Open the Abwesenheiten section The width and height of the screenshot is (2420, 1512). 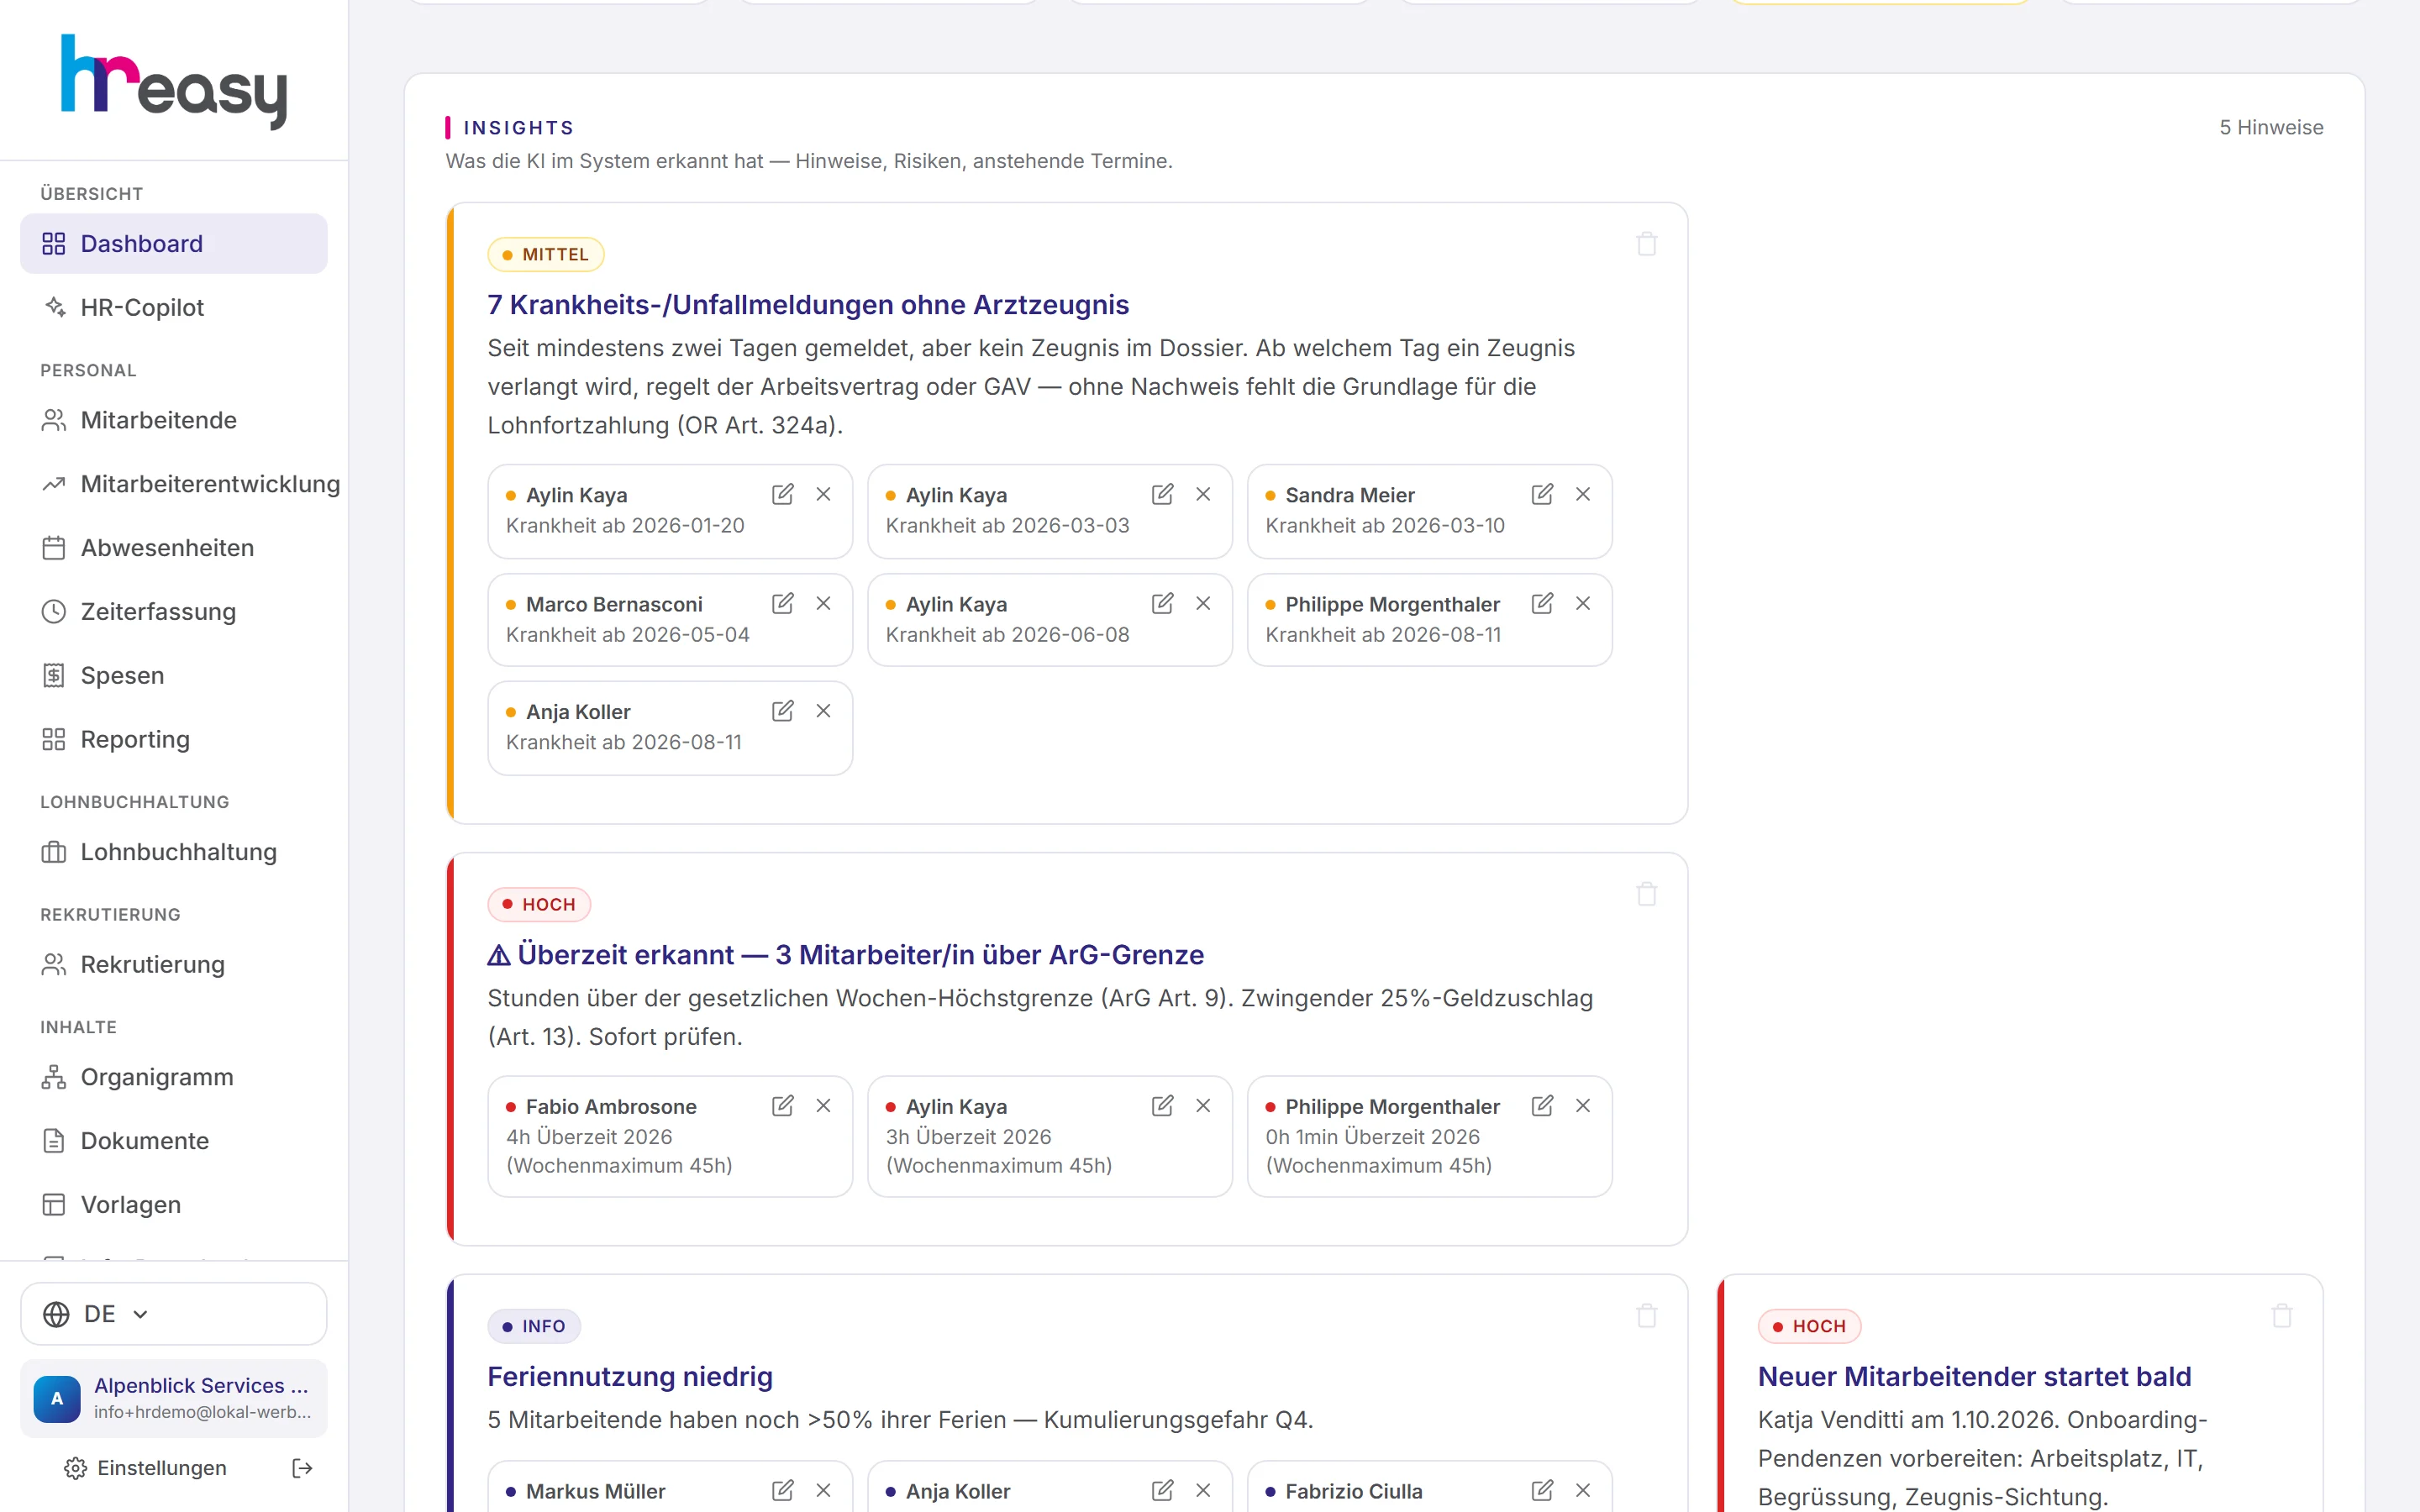[x=174, y=548]
